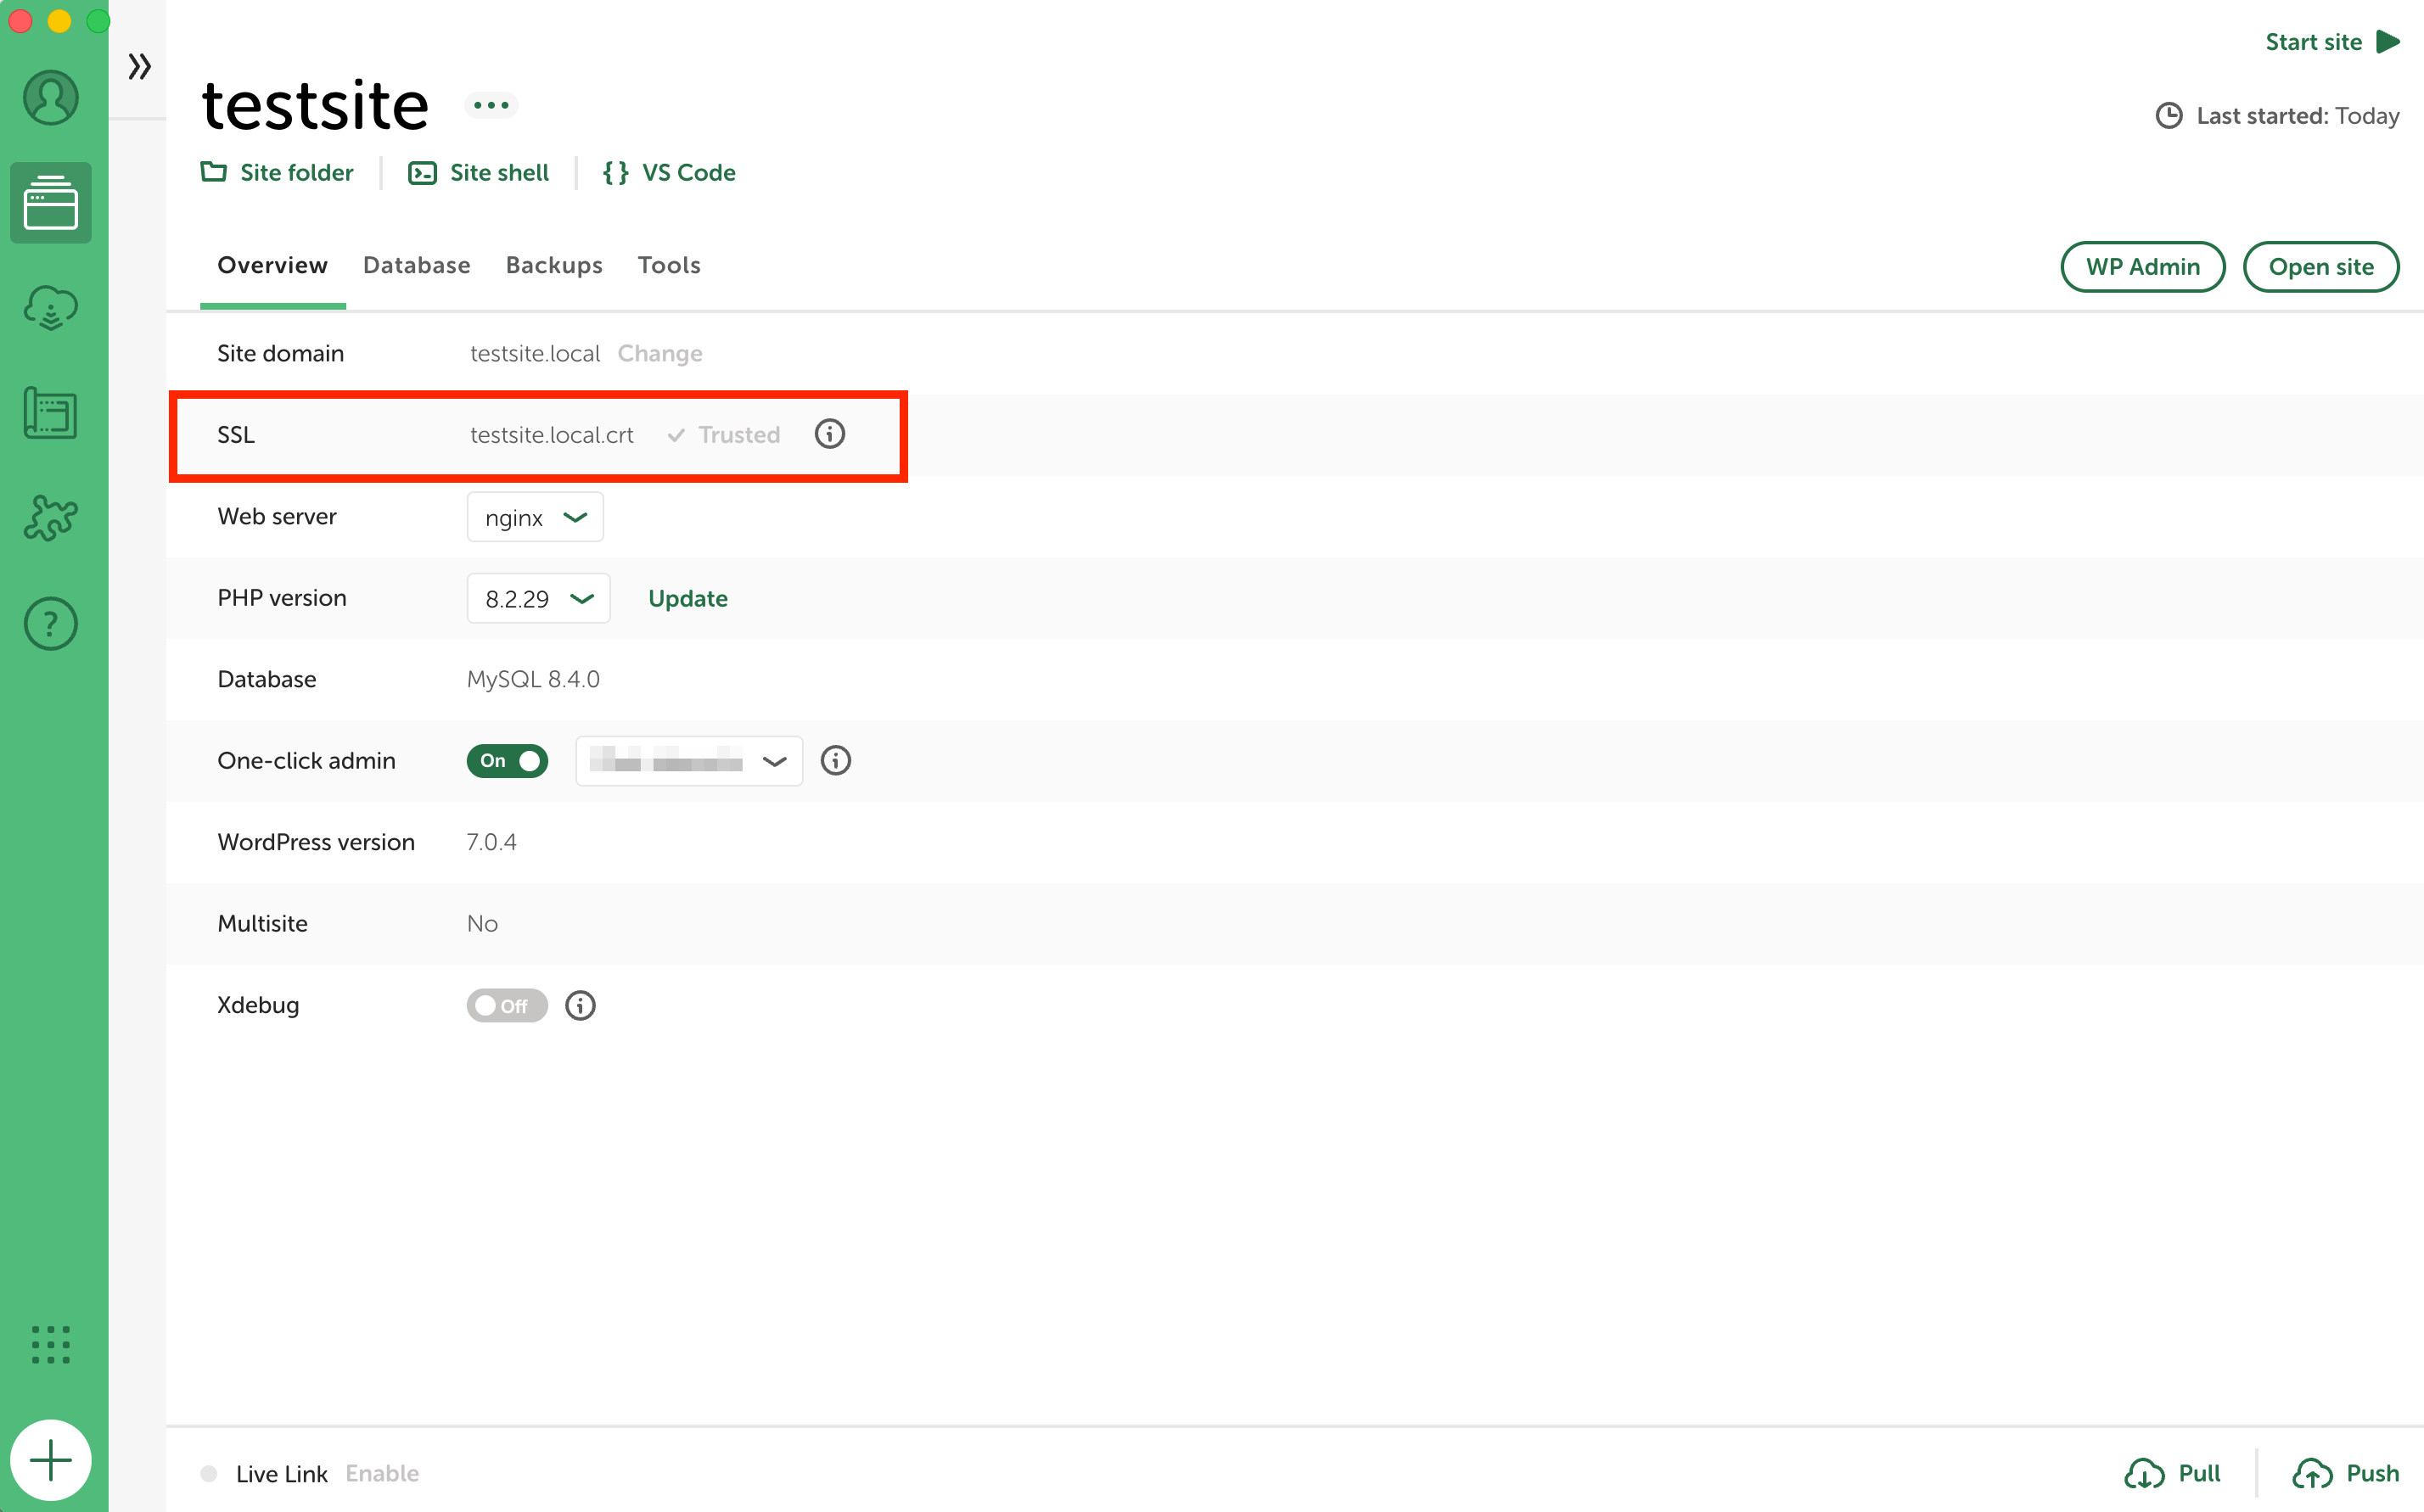Open the Add-ons puzzle icon in sidebar

[51, 518]
